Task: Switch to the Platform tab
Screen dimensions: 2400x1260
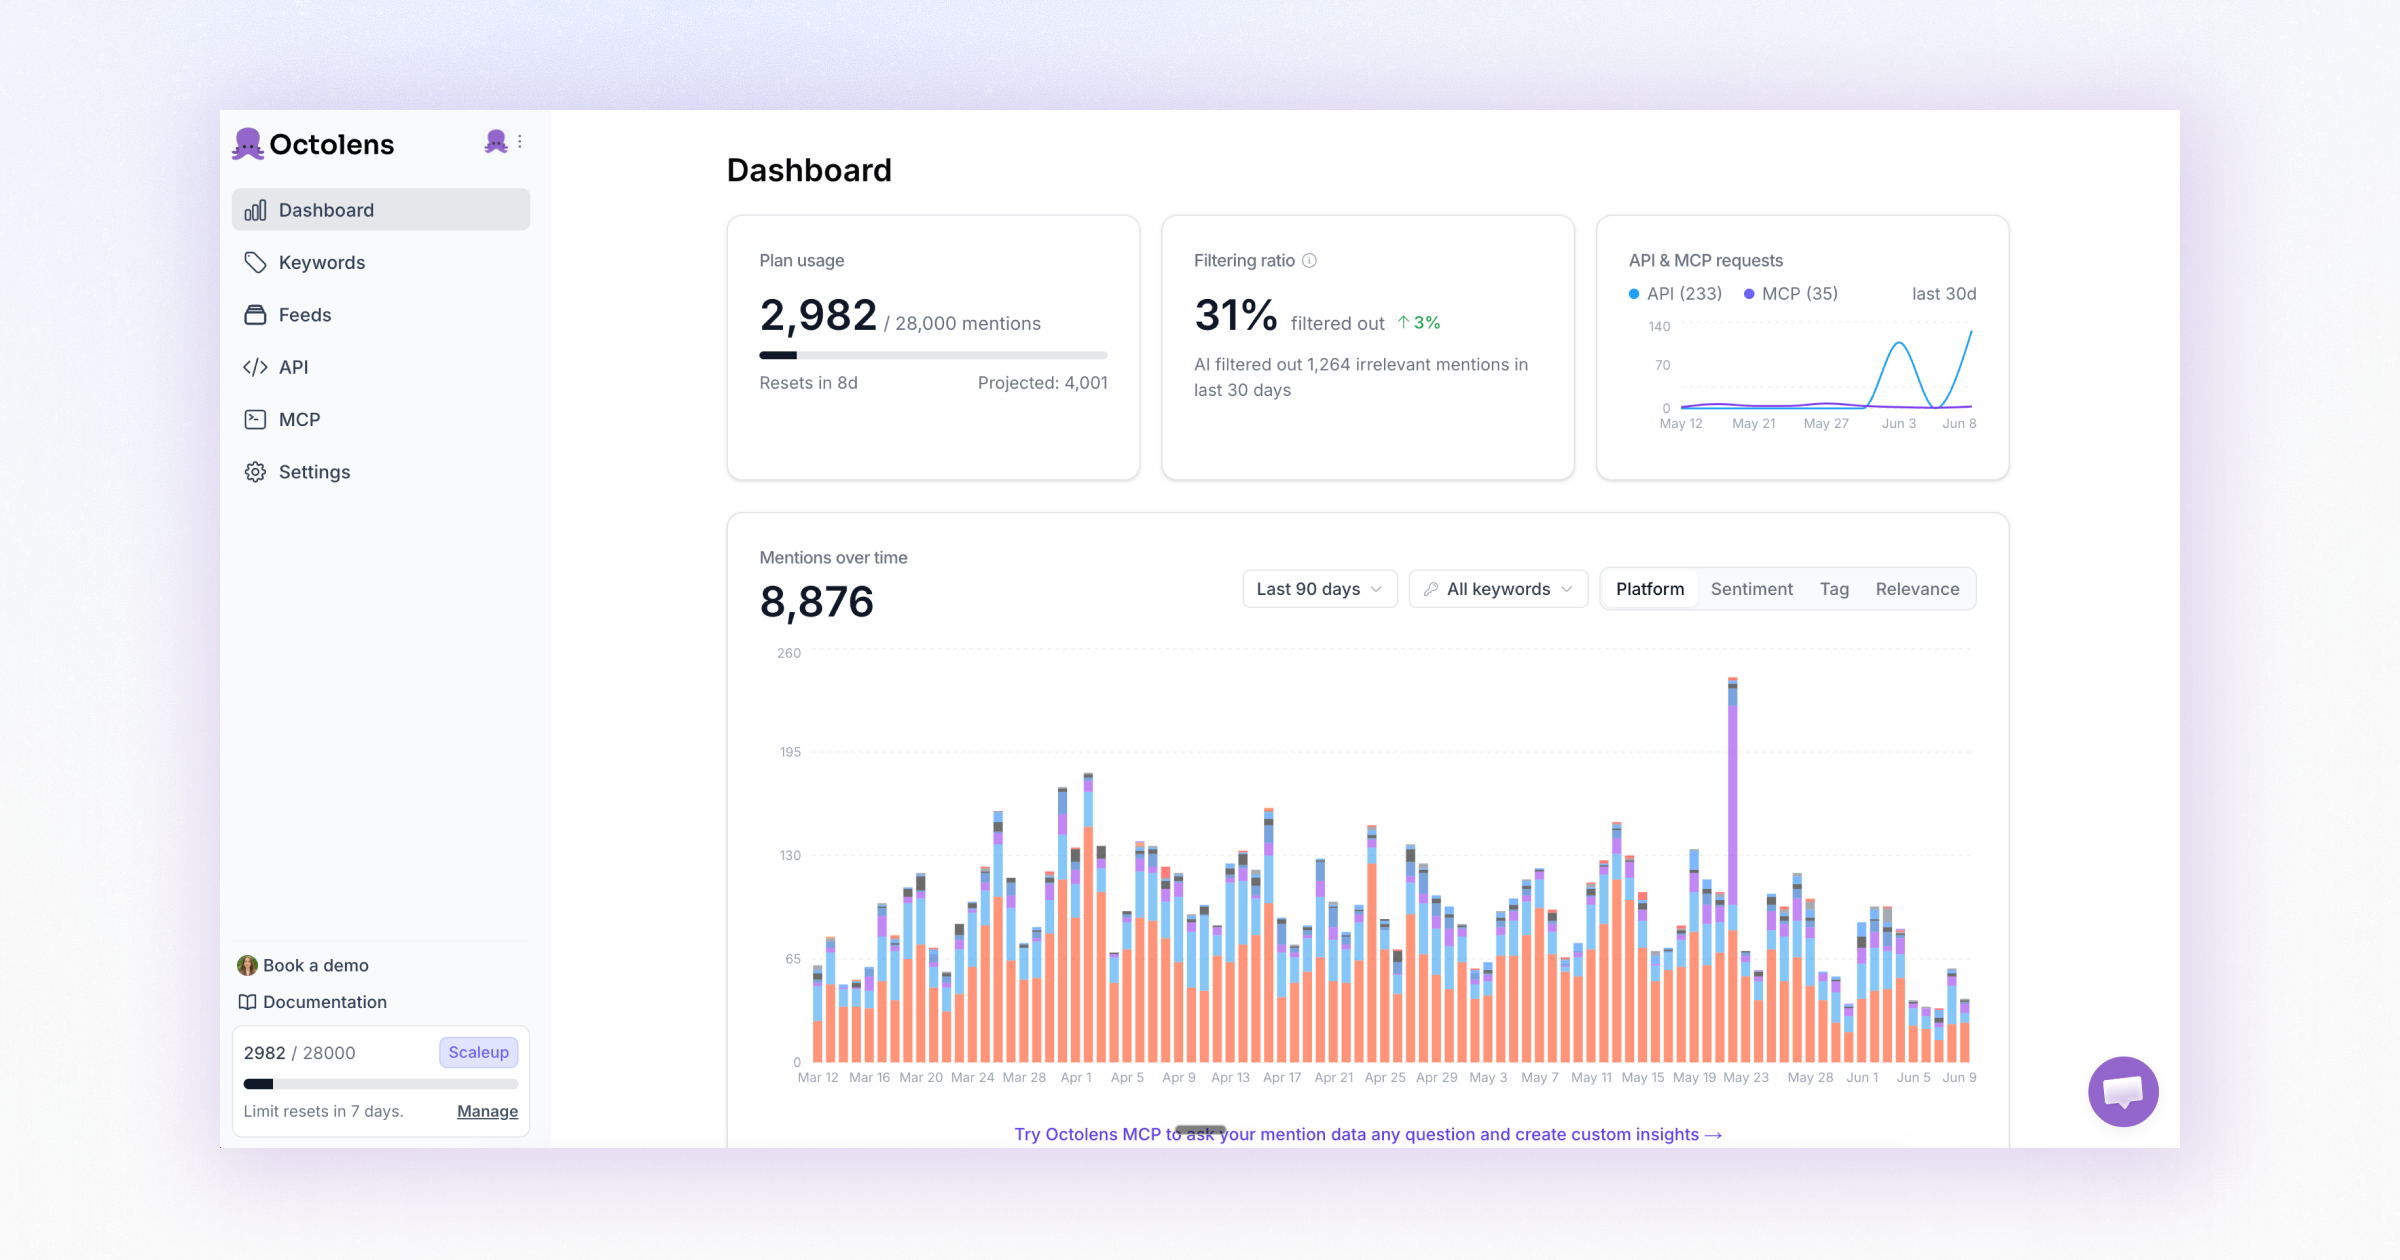Action: [1650, 589]
